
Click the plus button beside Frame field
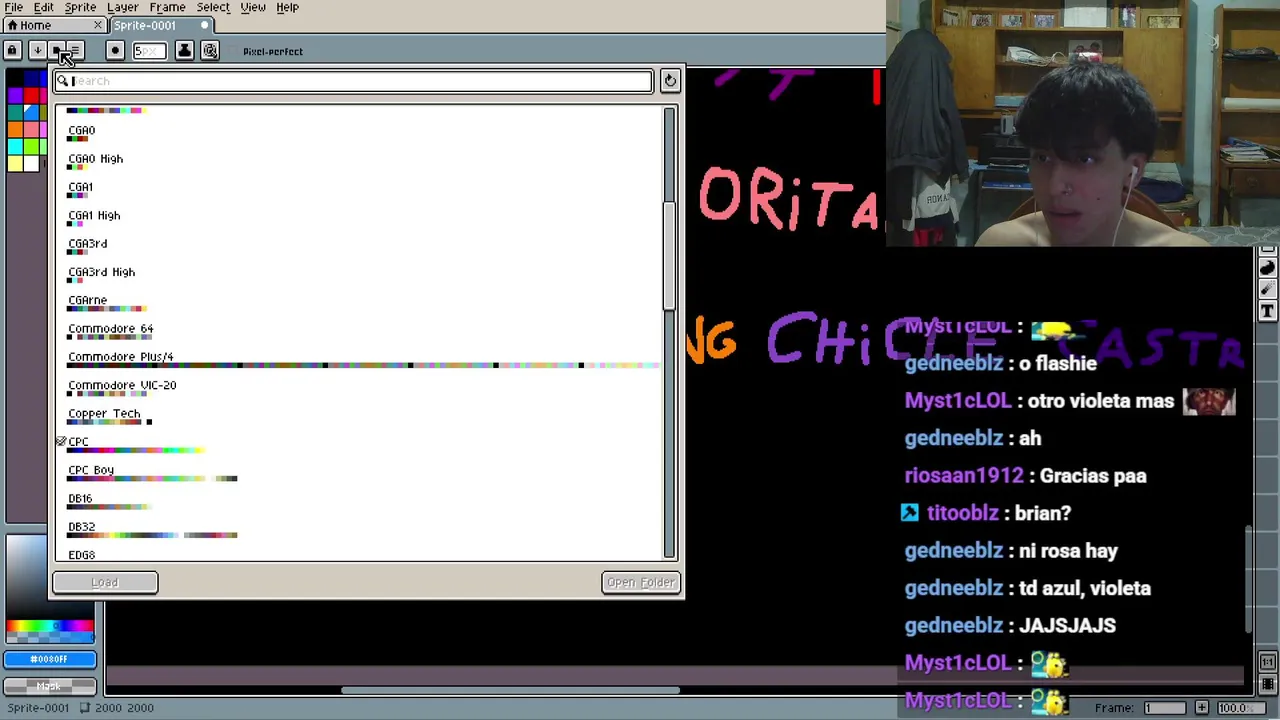click(x=1201, y=708)
